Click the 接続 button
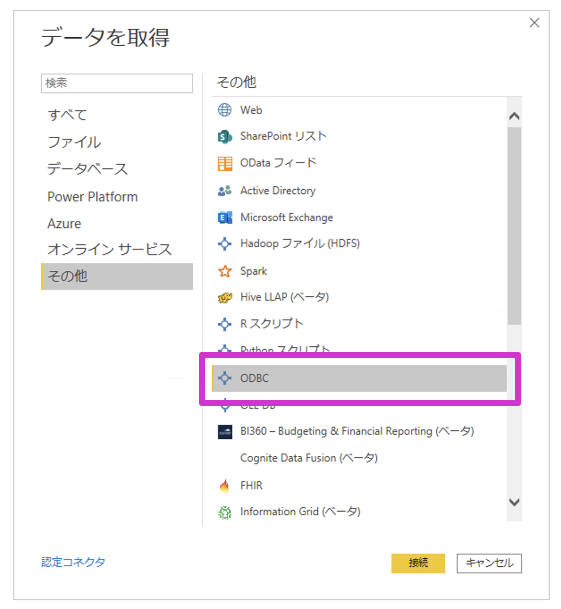Viewport: 561px width, 609px height. click(x=418, y=563)
